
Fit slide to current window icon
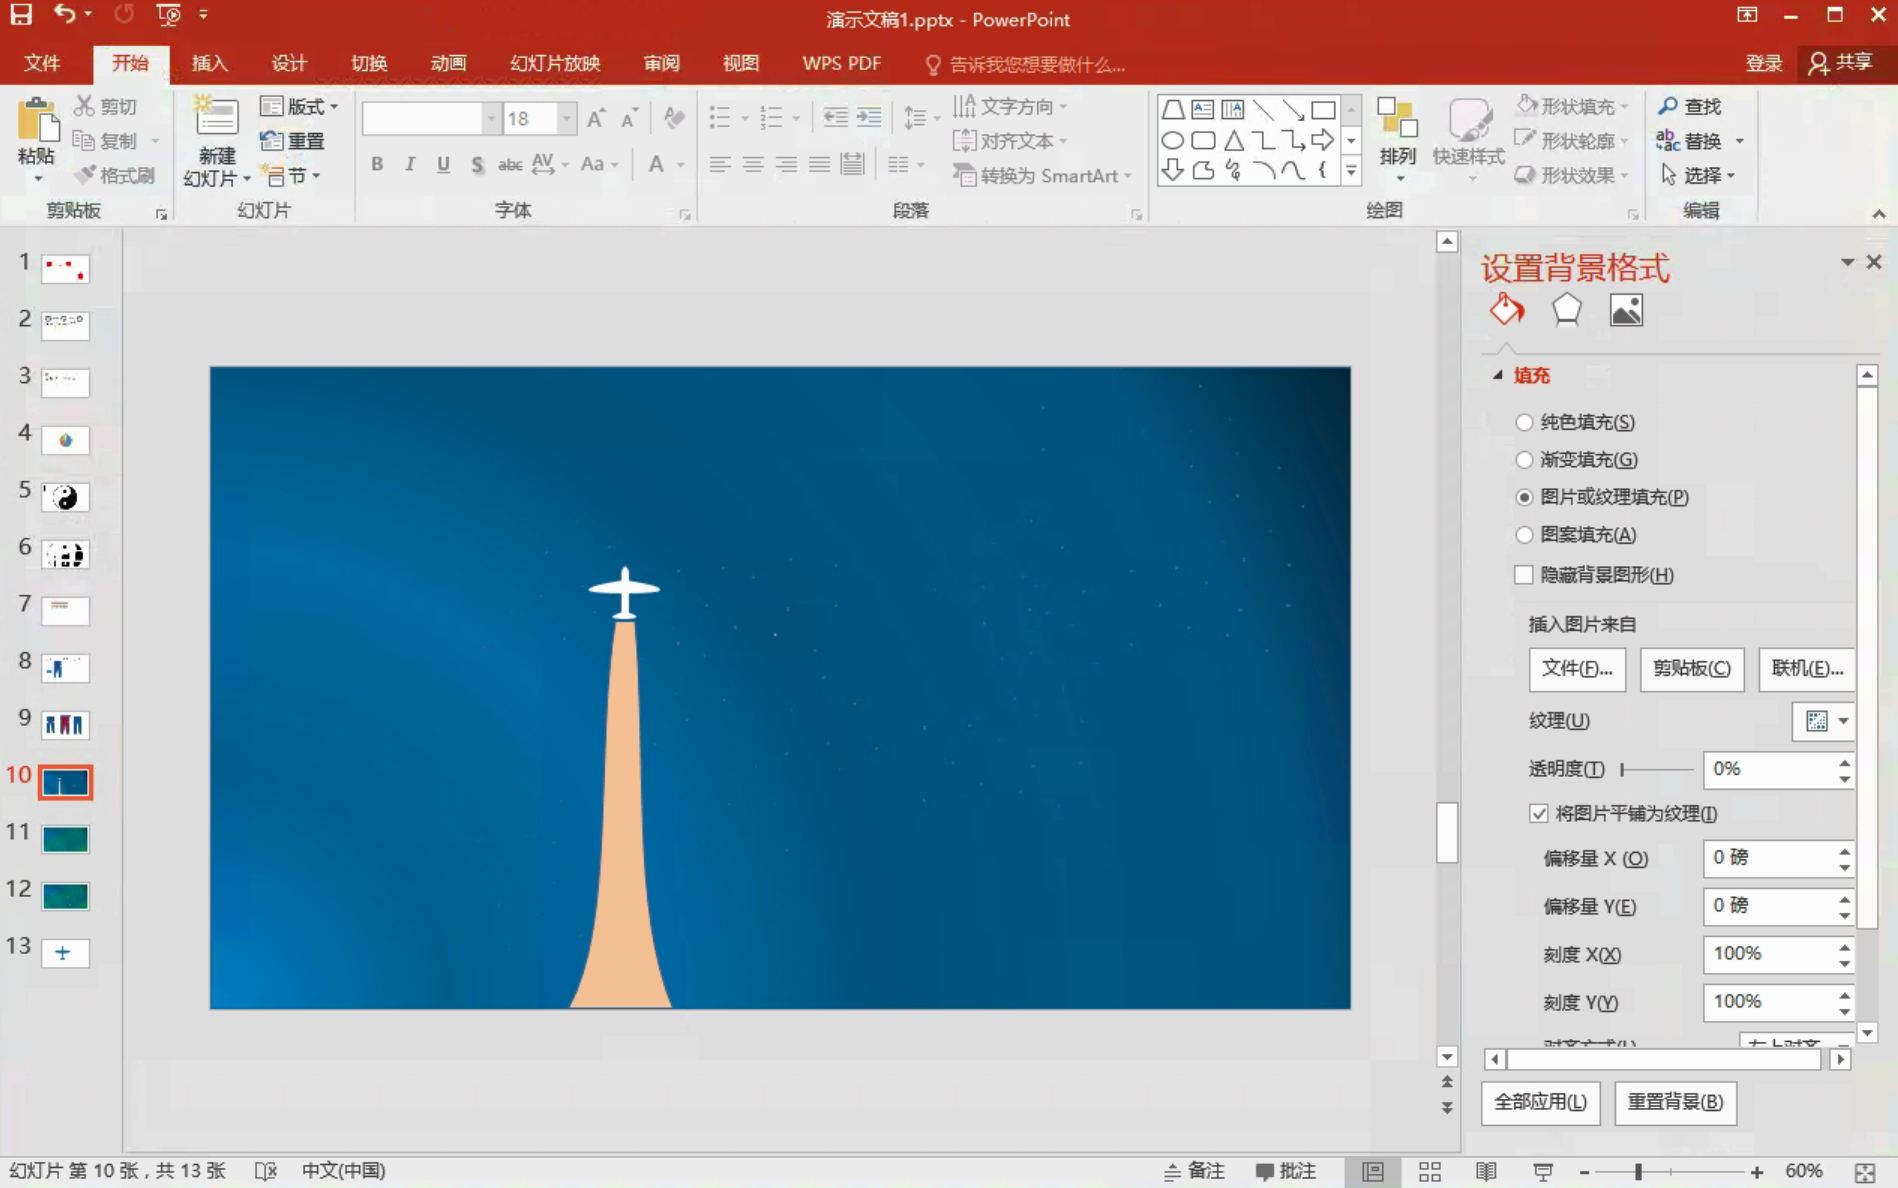click(x=1865, y=1172)
